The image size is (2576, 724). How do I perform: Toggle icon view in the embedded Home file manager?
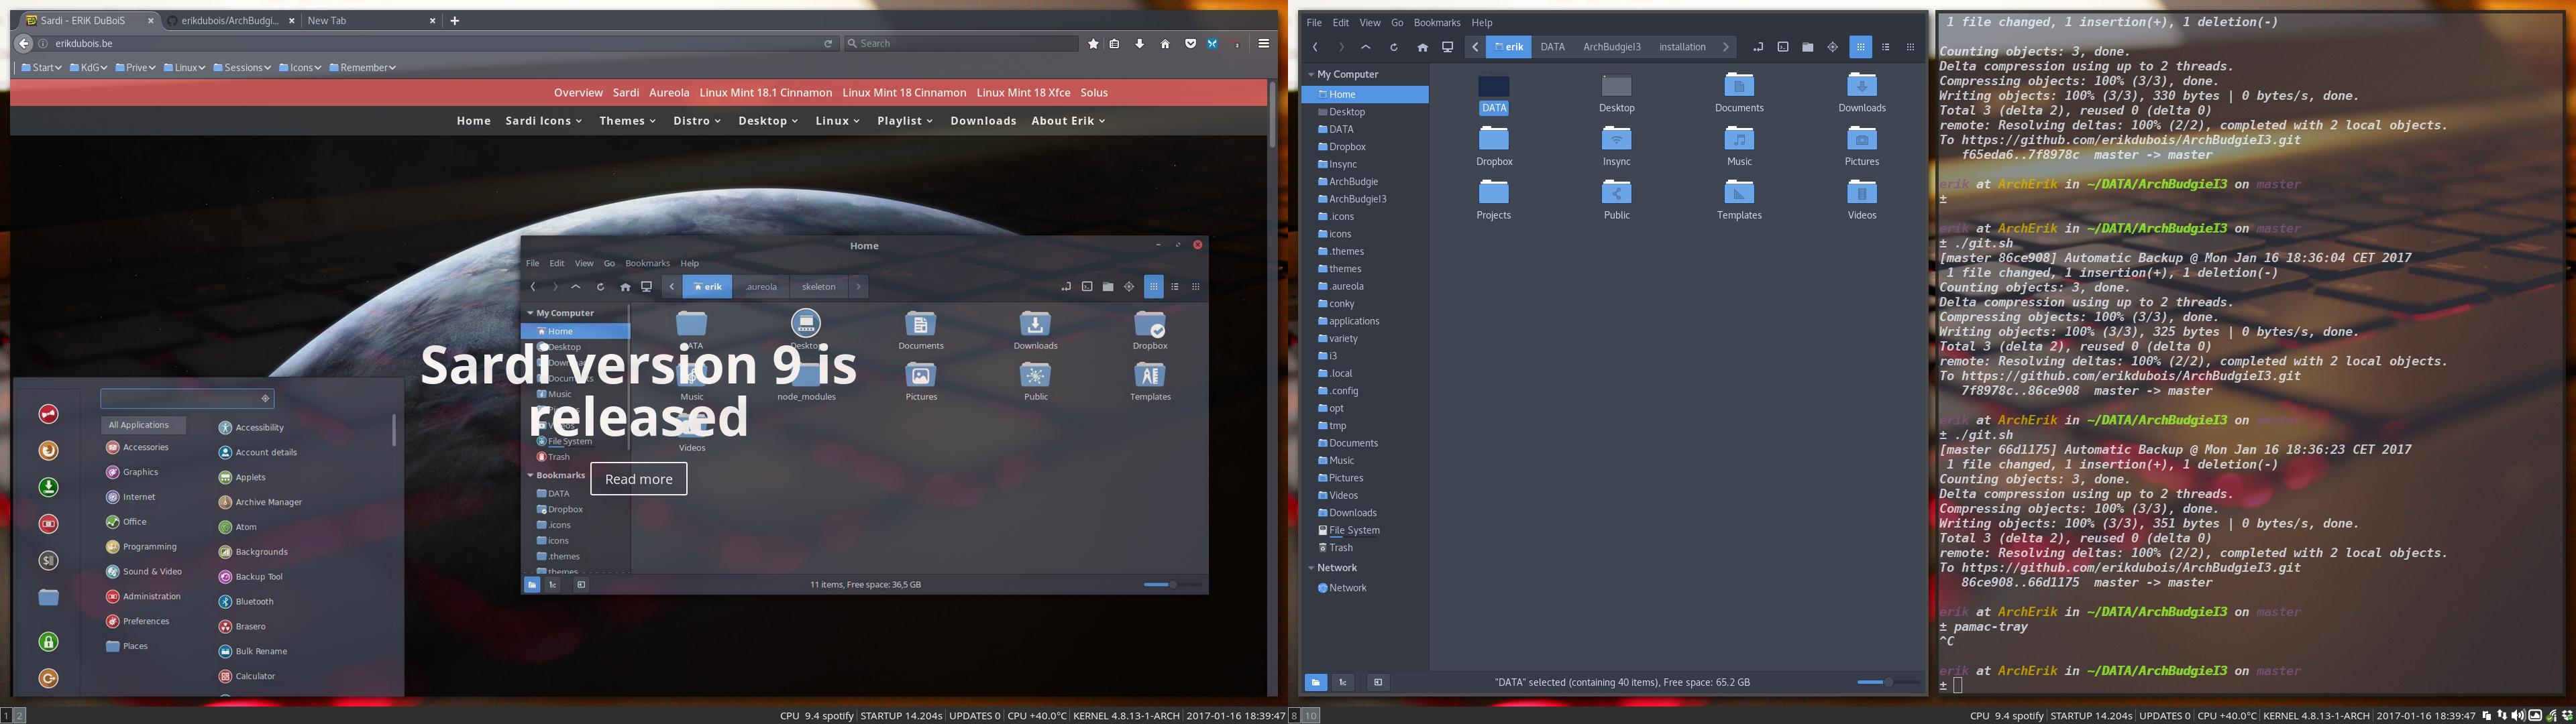point(1154,287)
